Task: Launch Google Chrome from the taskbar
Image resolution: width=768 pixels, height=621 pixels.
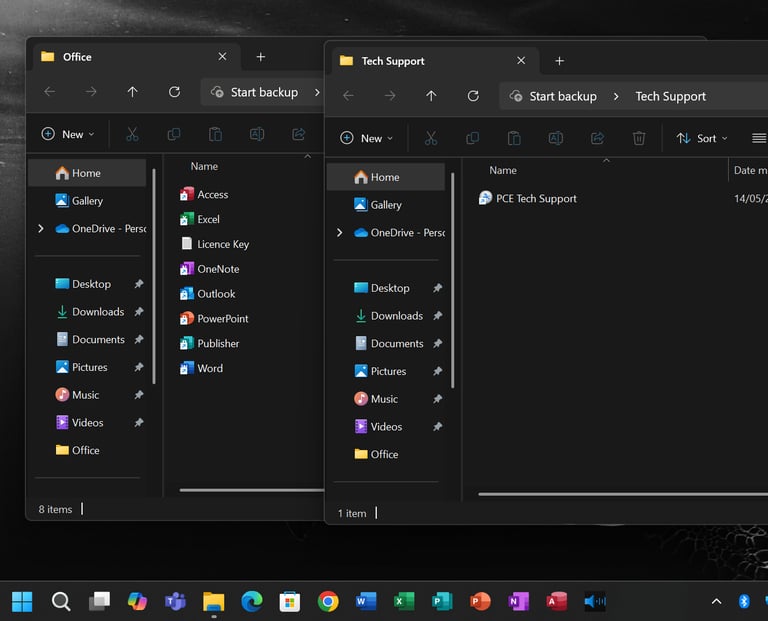Action: coord(327,601)
